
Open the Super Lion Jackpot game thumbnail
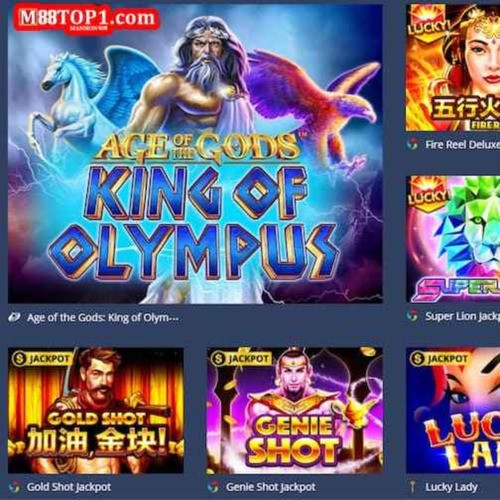click(453, 239)
